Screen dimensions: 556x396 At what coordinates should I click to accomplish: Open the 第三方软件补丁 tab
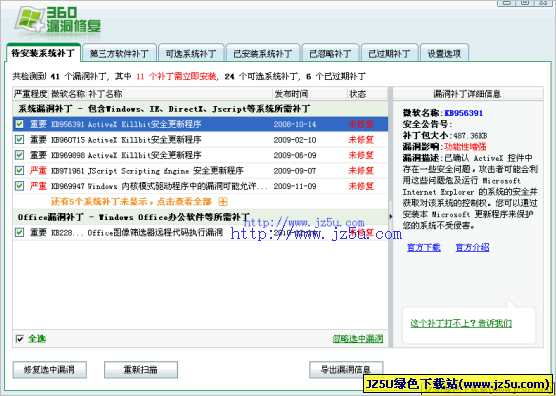119,54
